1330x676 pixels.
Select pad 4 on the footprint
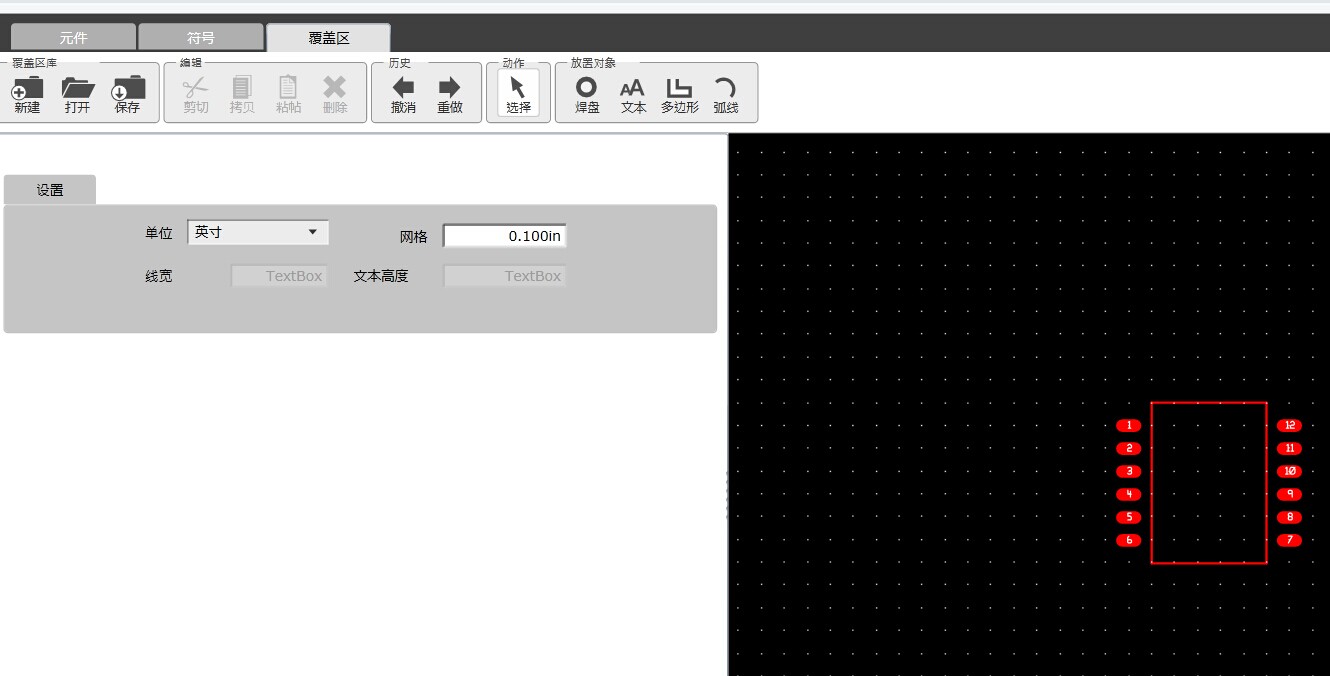1129,494
